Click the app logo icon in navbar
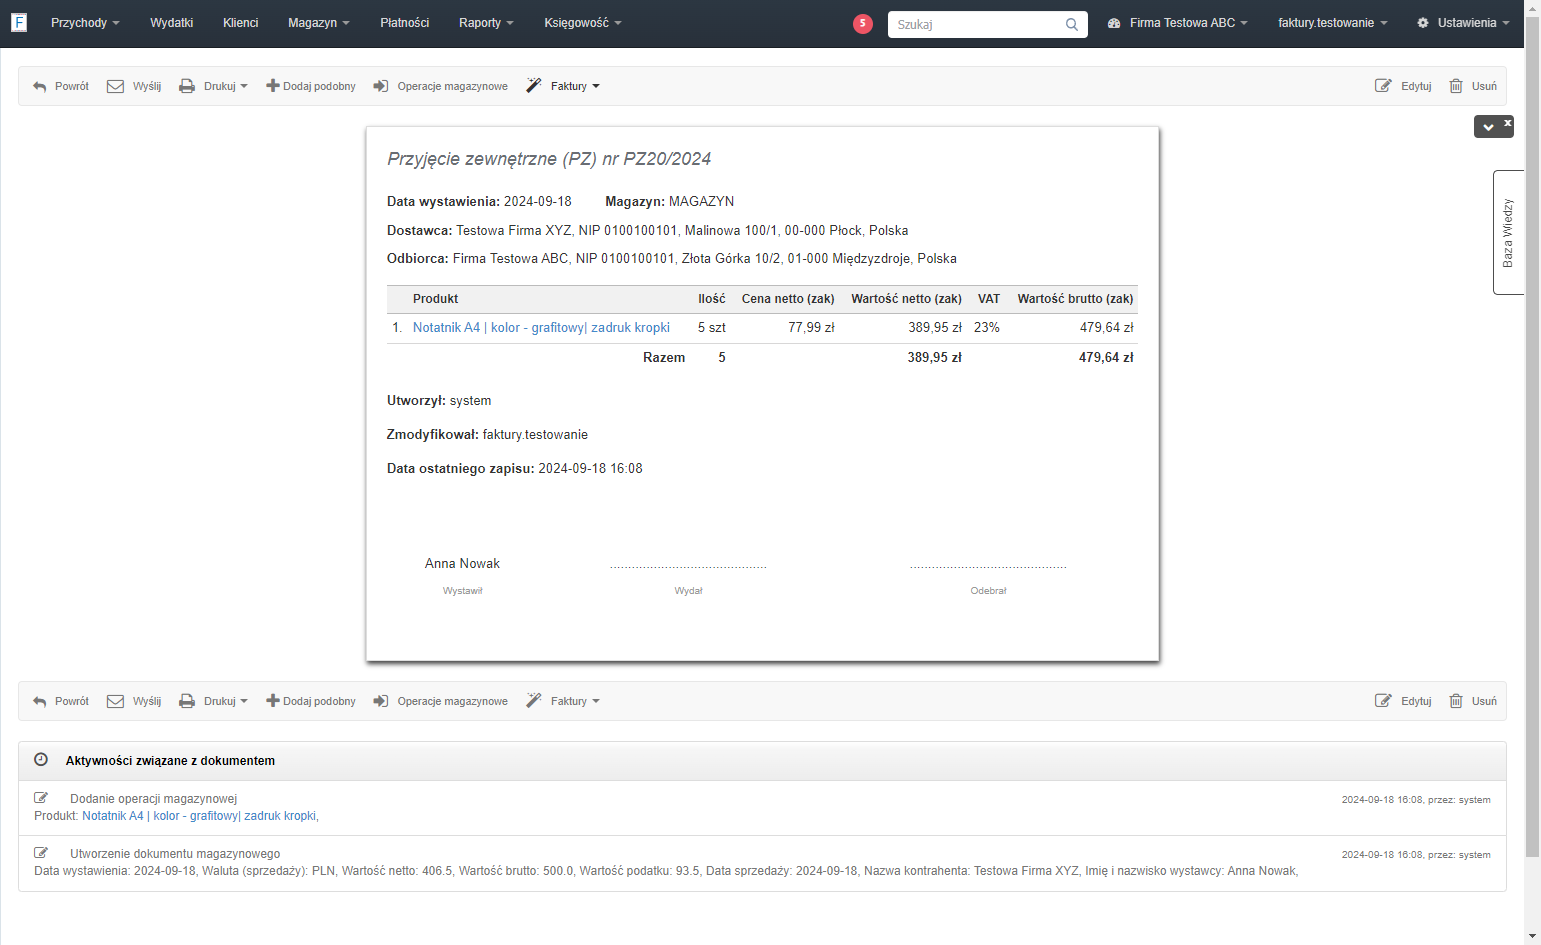Image resolution: width=1541 pixels, height=945 pixels. (19, 22)
